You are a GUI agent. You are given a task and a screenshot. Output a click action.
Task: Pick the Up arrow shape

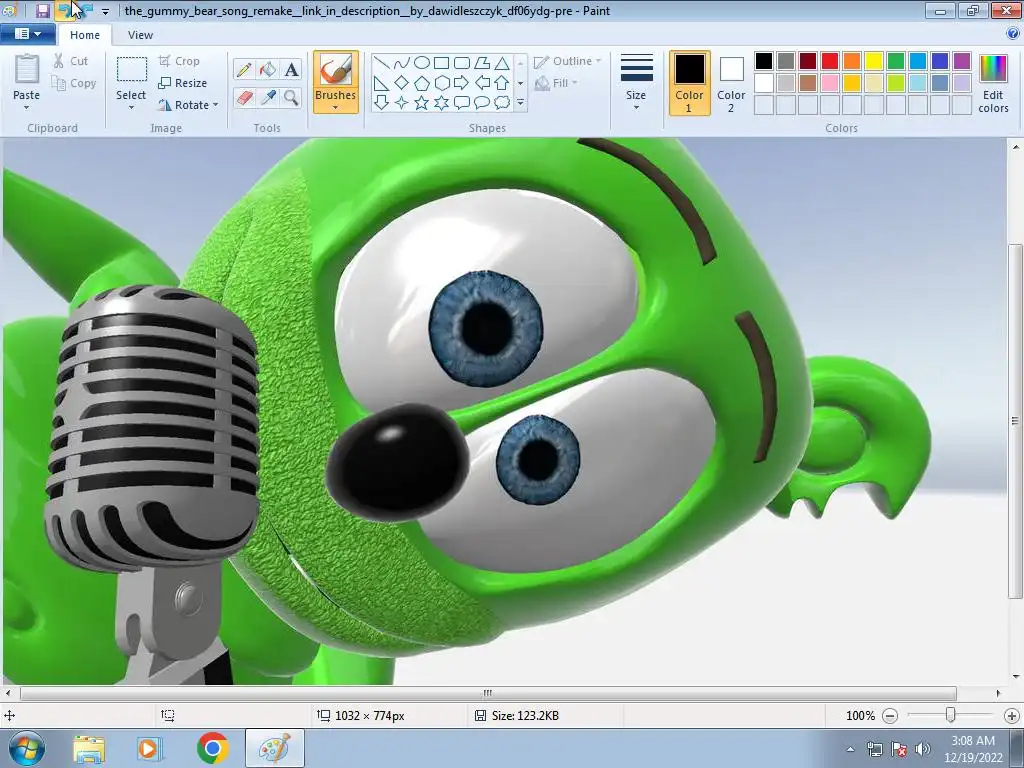coord(502,83)
